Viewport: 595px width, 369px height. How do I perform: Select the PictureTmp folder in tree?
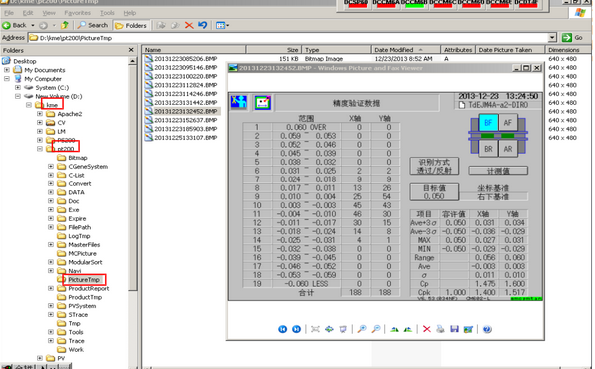tap(84, 279)
